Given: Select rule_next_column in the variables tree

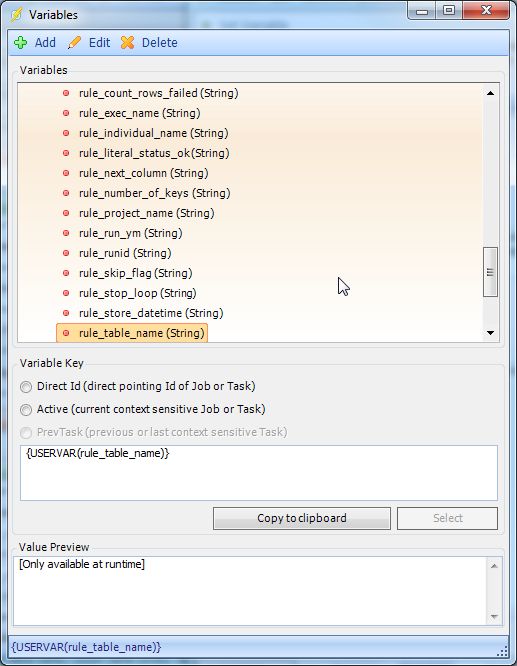Looking at the screenshot, I should 144,173.
